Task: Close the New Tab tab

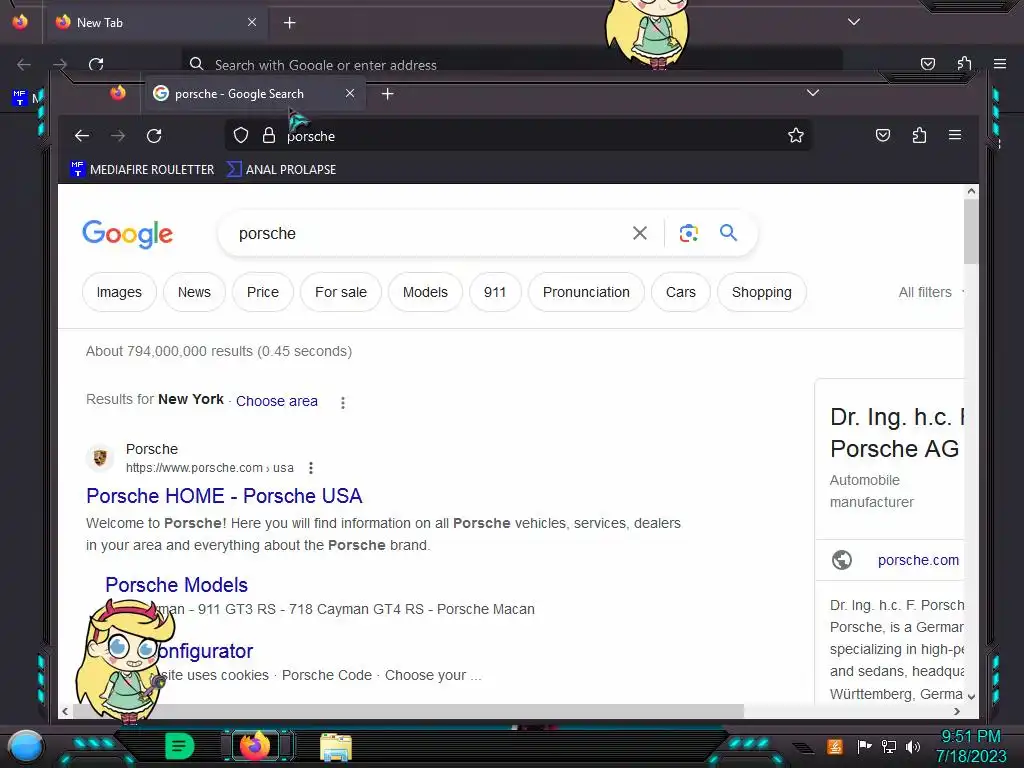Action: tap(252, 22)
